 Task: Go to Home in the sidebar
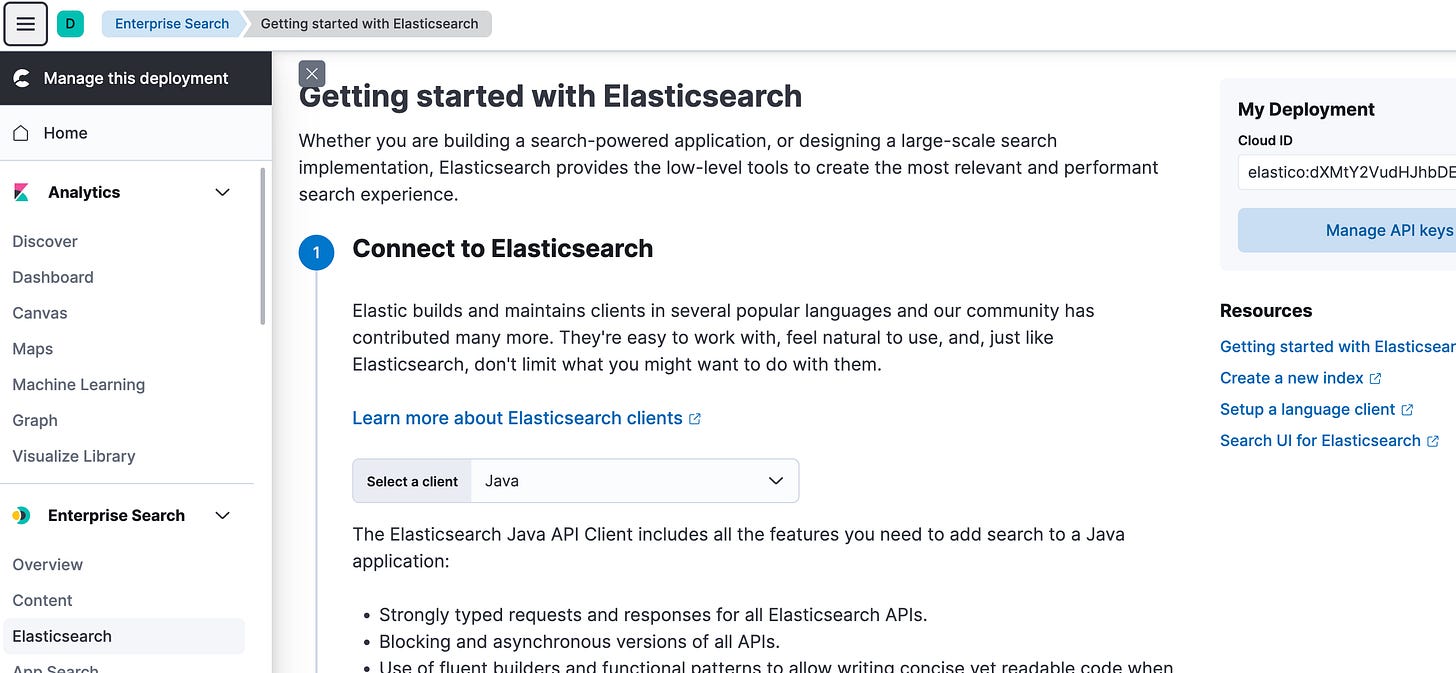point(65,133)
